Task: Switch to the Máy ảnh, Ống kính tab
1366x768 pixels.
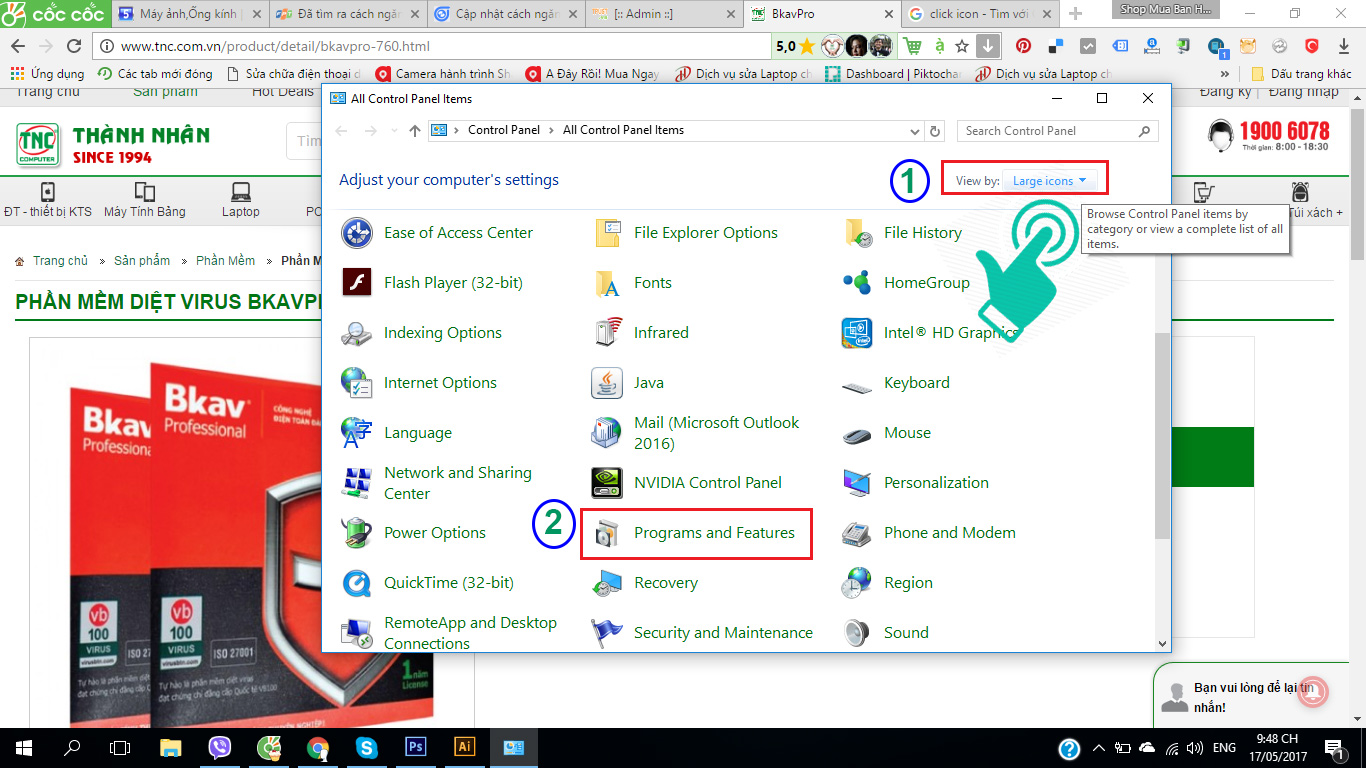Action: click(190, 14)
